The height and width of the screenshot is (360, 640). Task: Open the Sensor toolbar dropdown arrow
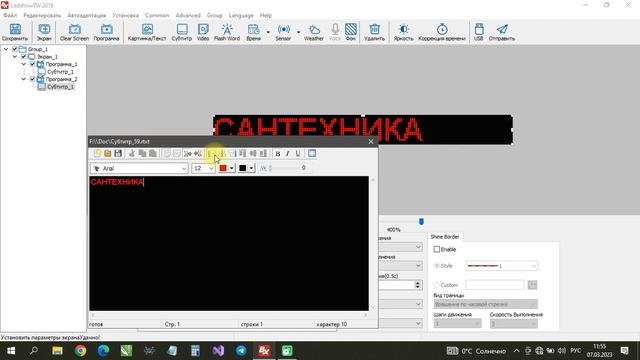(298, 32)
